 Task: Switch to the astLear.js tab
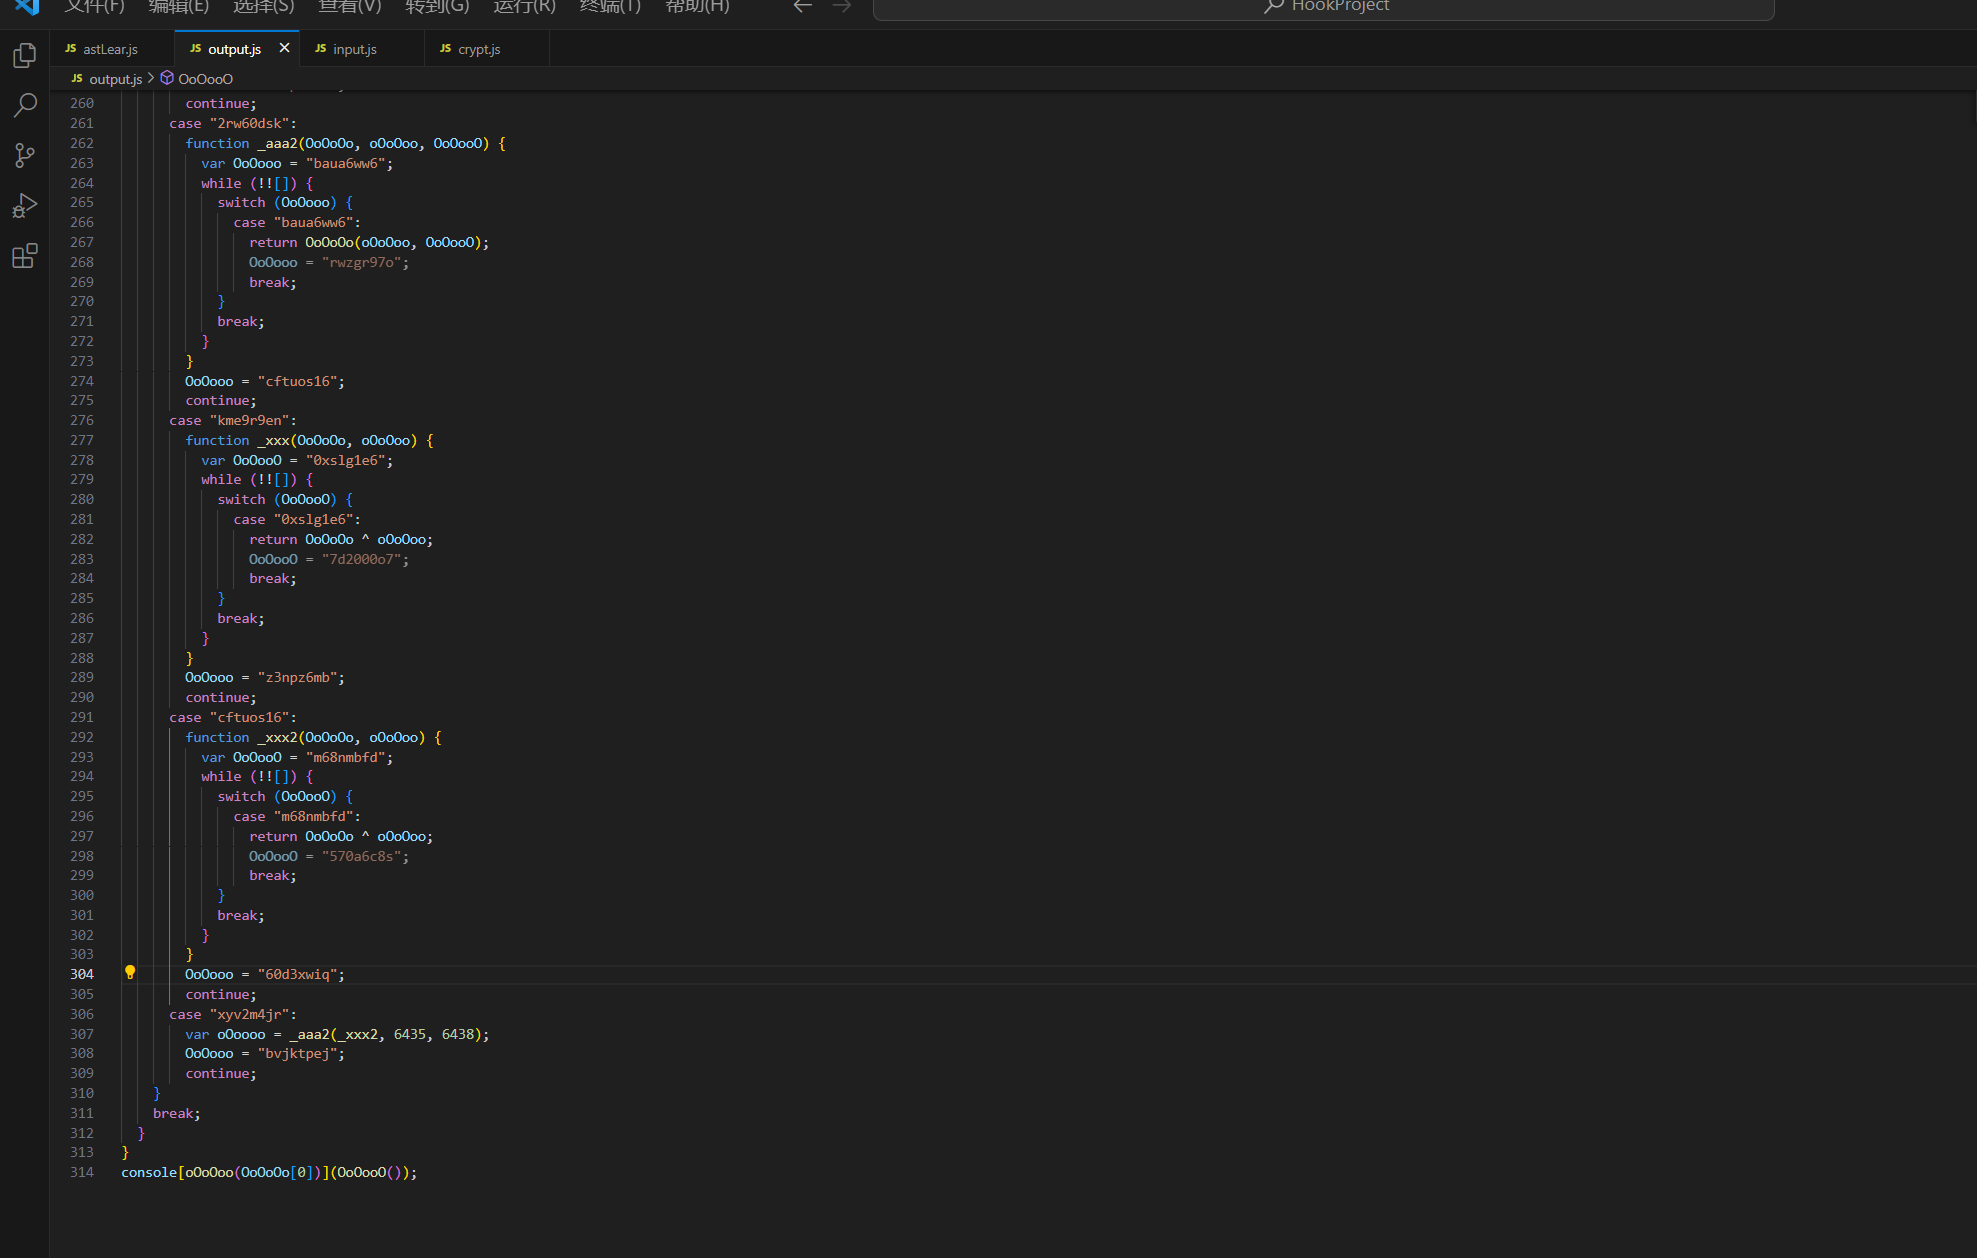pyautogui.click(x=110, y=49)
